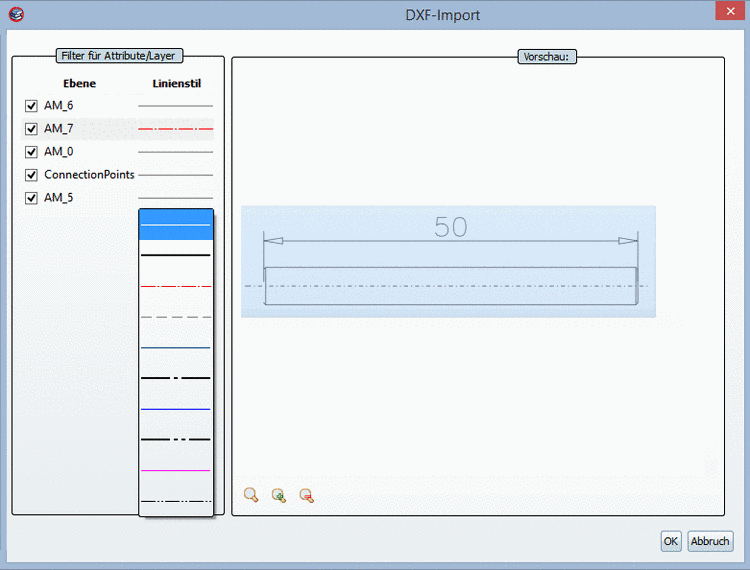This screenshot has height=570, width=750.
Task: Select the AM_5 layer name
Action: click(59, 197)
